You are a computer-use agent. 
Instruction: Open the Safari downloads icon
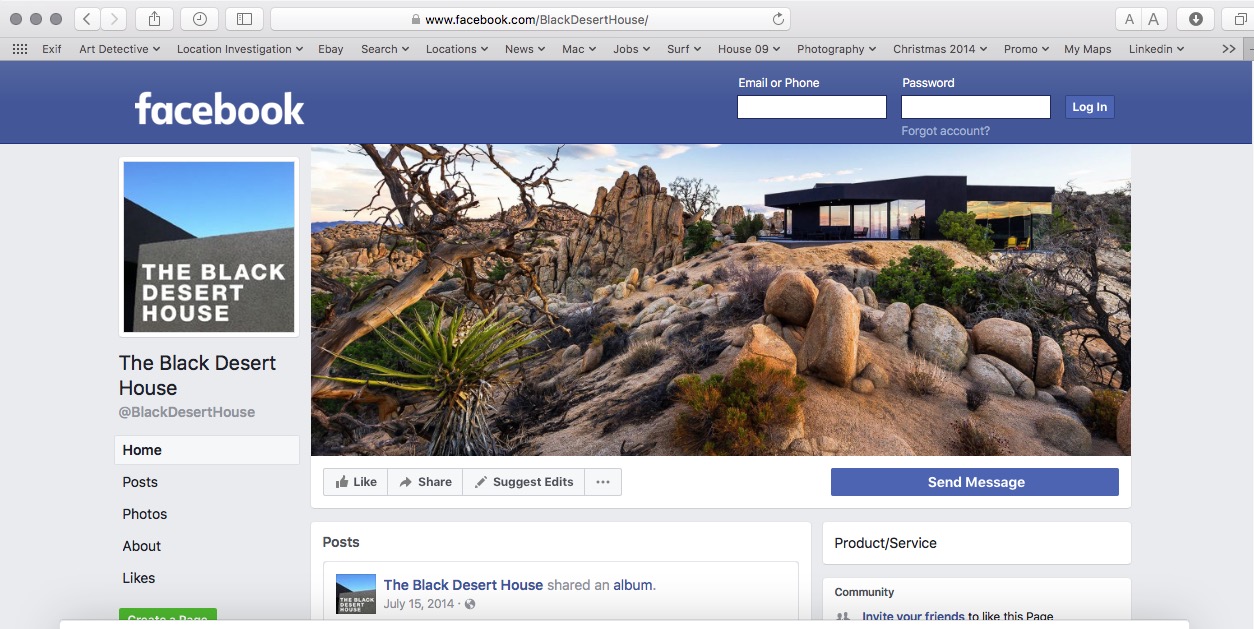pos(1195,19)
